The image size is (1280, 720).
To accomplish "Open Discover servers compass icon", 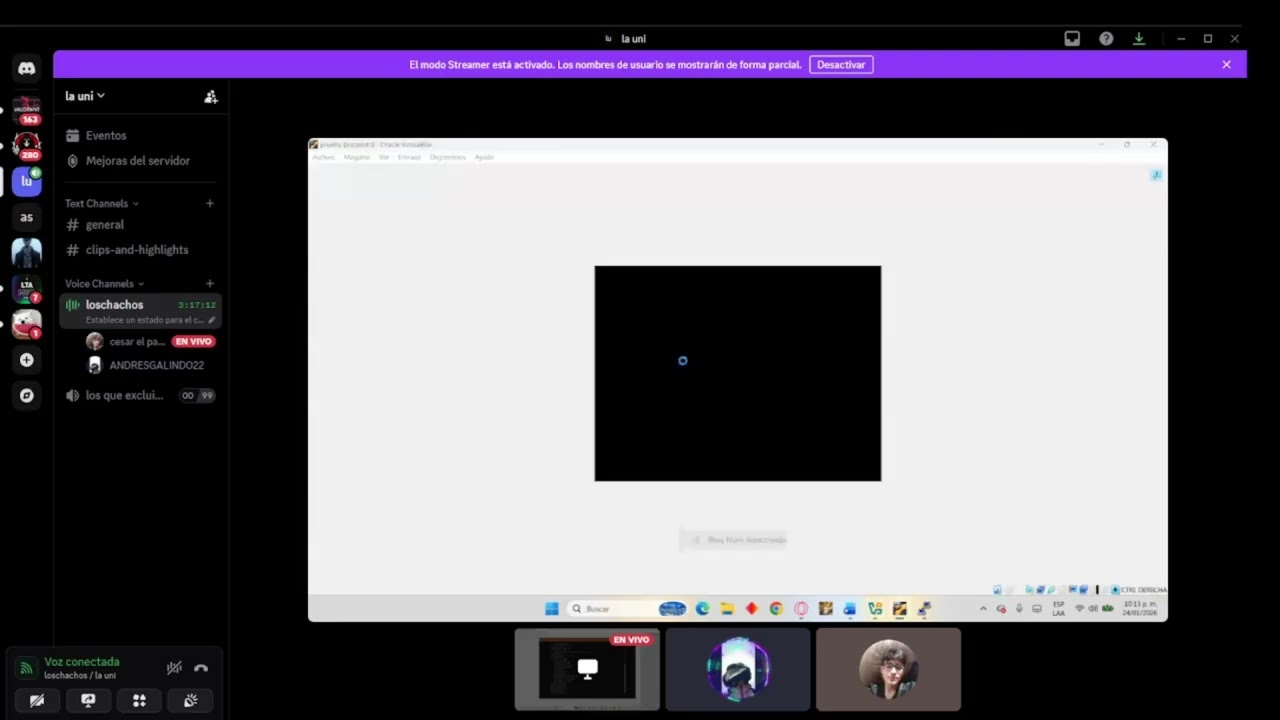I will point(27,396).
